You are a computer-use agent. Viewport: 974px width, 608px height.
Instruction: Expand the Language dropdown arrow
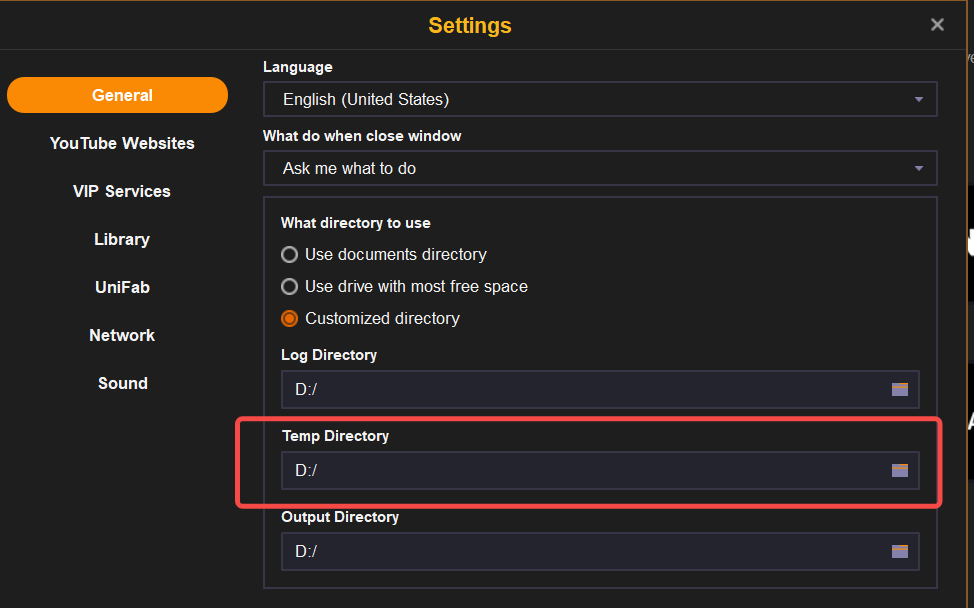pyautogui.click(x=918, y=99)
